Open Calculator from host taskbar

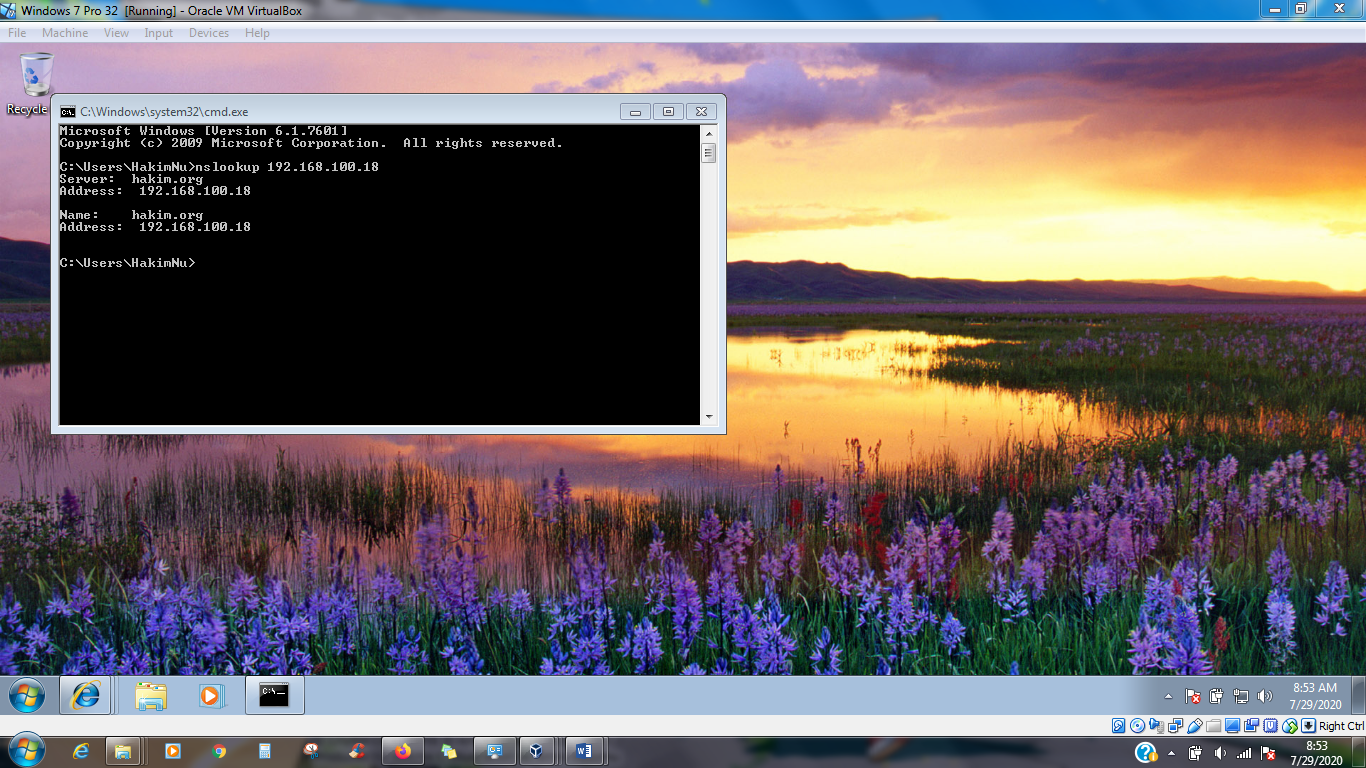point(265,751)
